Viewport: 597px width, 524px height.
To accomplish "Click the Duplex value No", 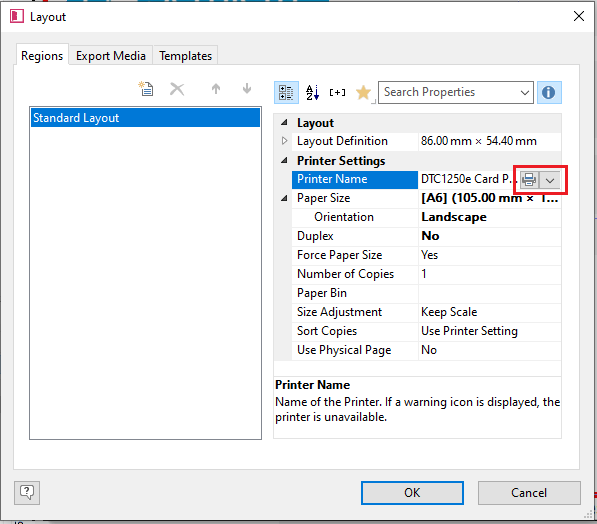I will (x=430, y=236).
